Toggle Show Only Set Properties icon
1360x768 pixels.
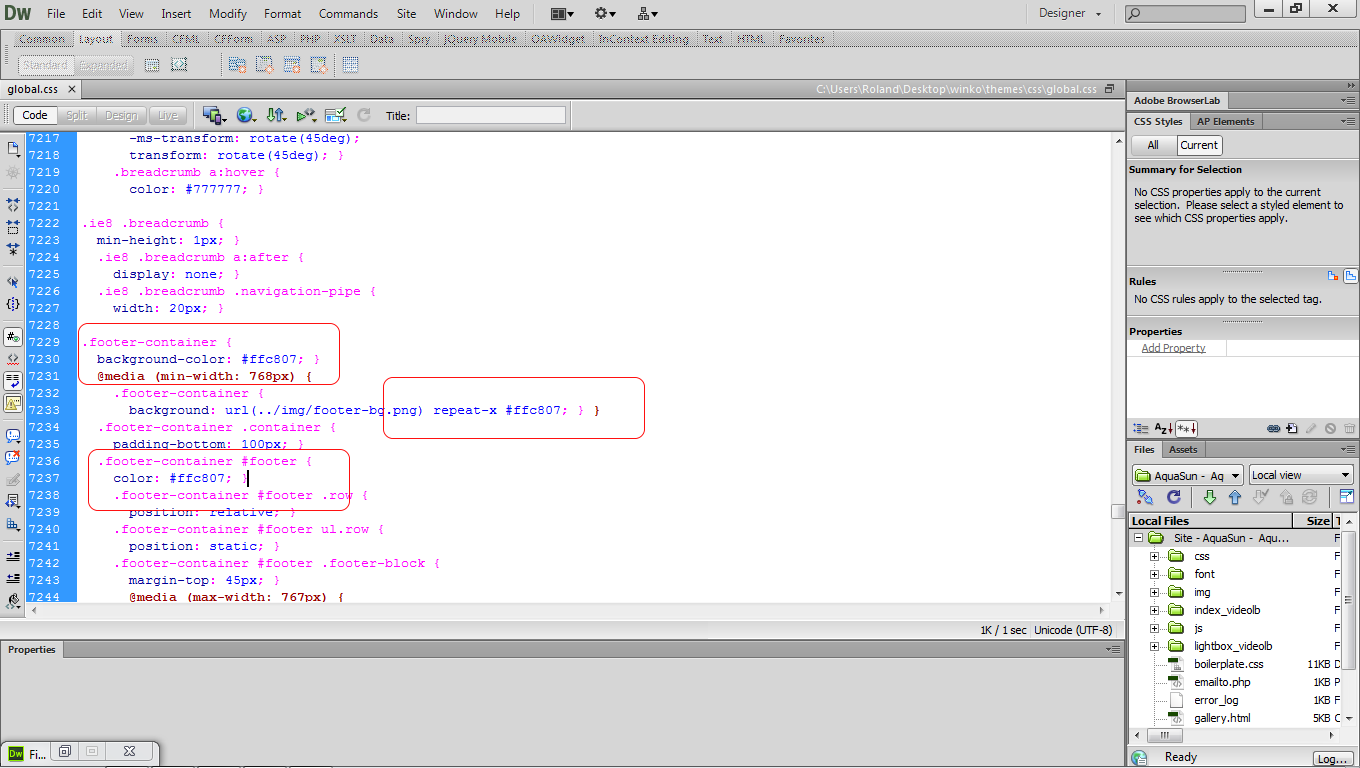tap(1187, 428)
